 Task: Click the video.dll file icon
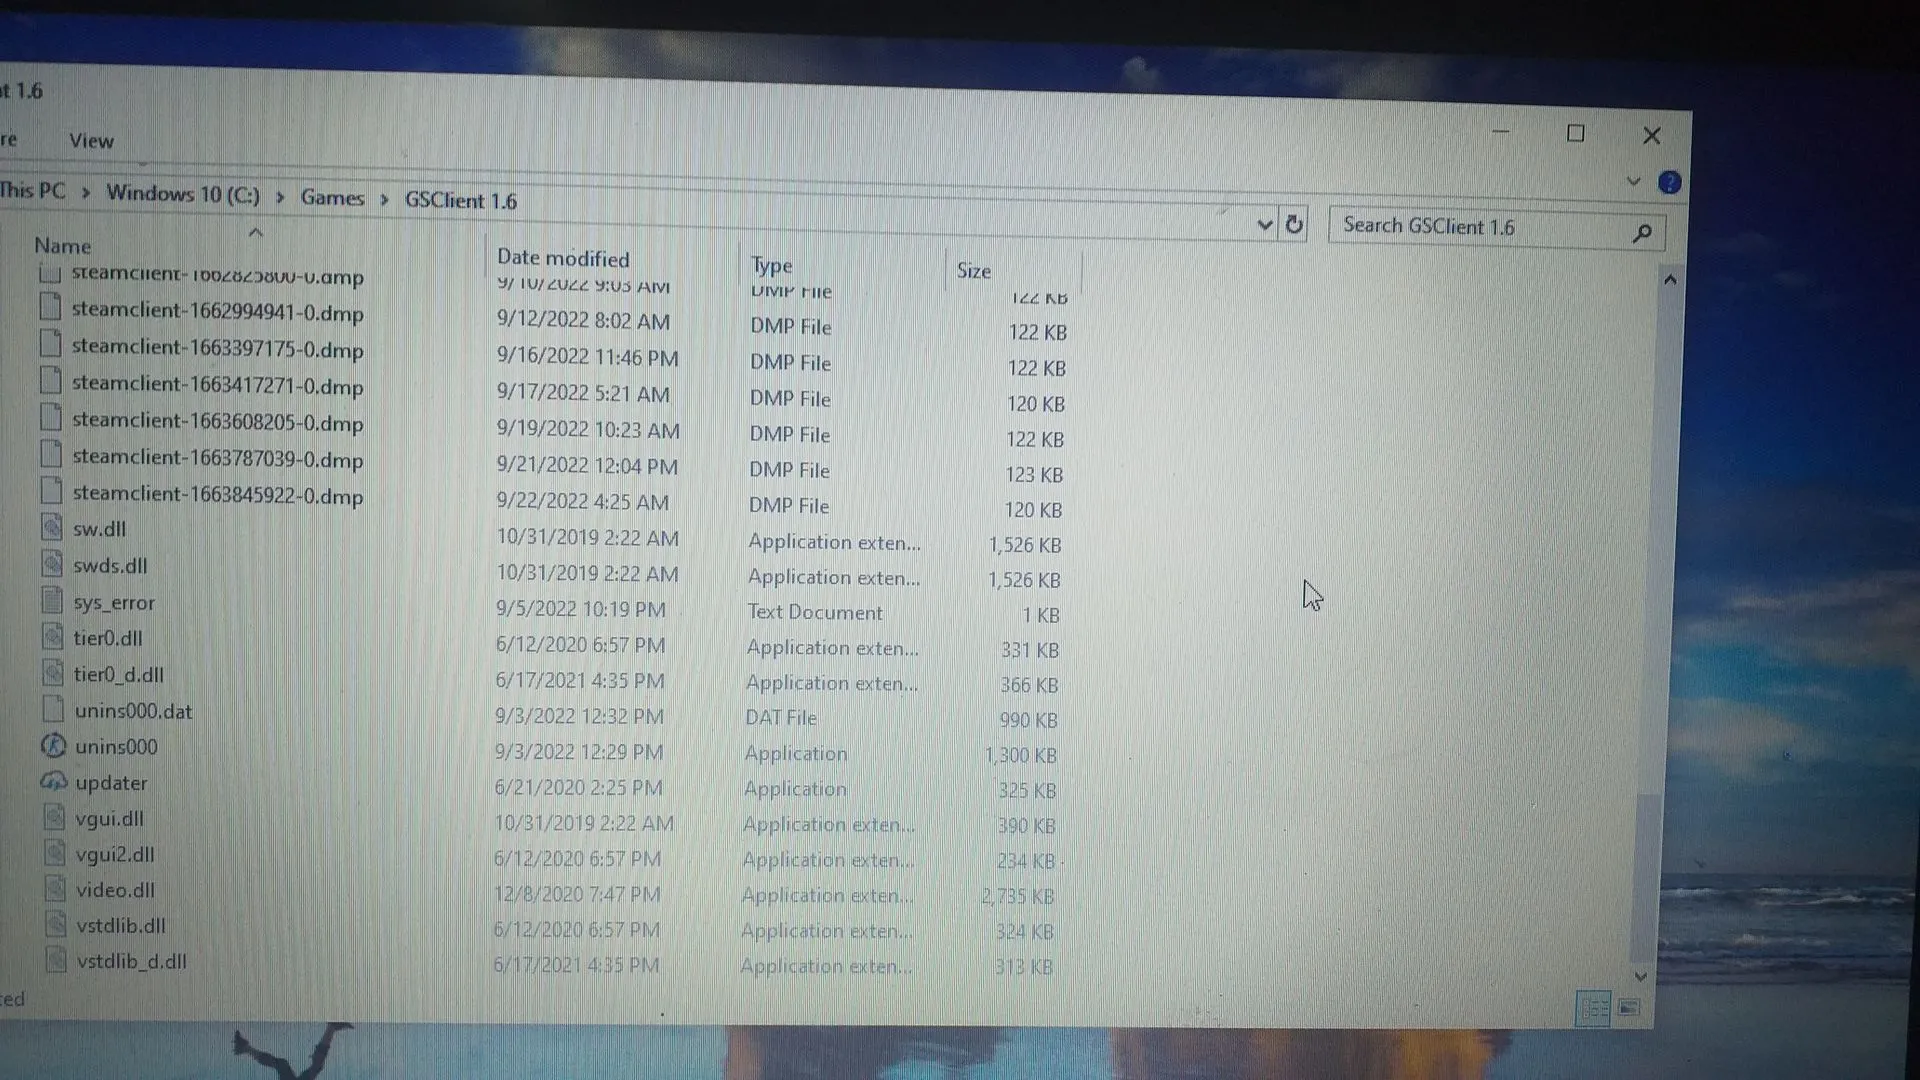(x=56, y=889)
